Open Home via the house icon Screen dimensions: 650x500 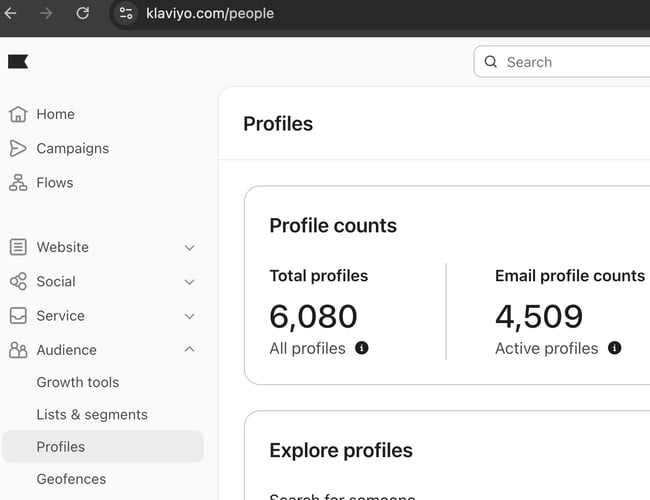(18, 114)
